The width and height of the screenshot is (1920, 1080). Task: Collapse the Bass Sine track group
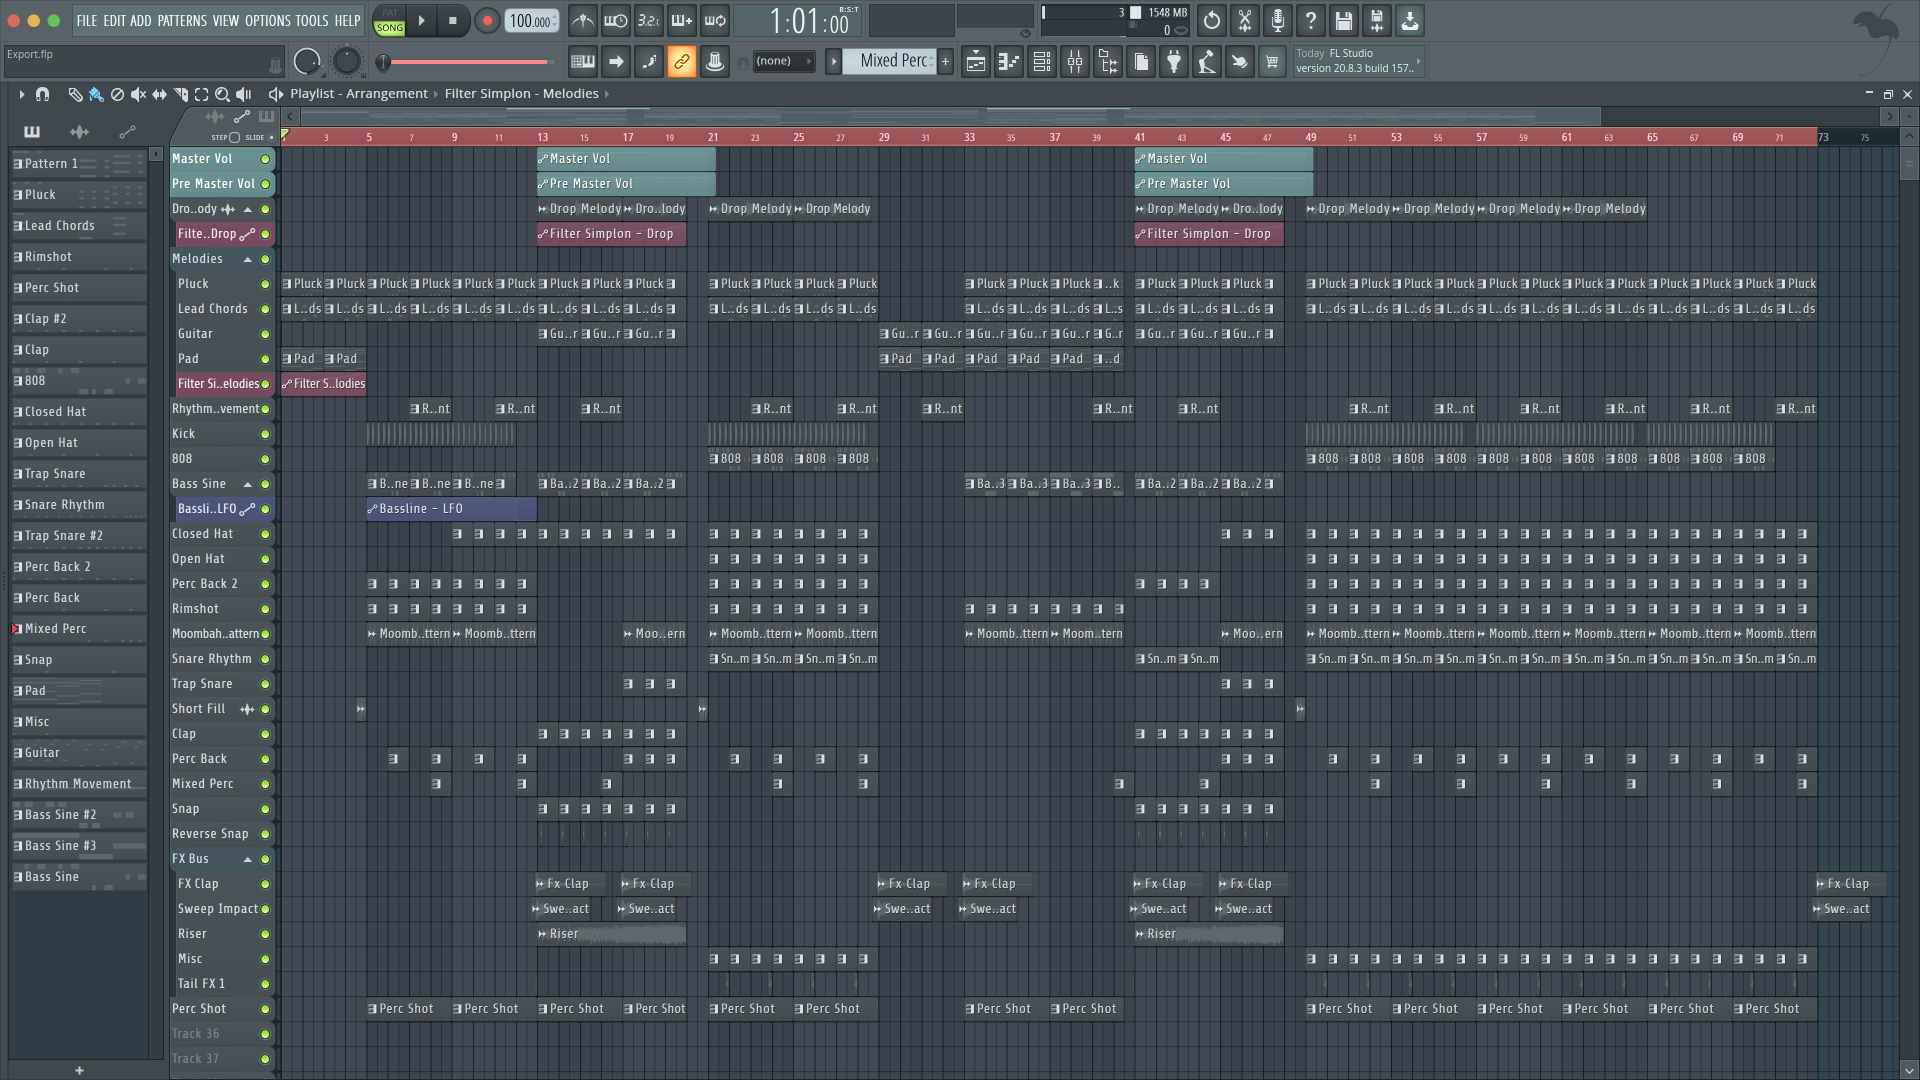point(247,484)
